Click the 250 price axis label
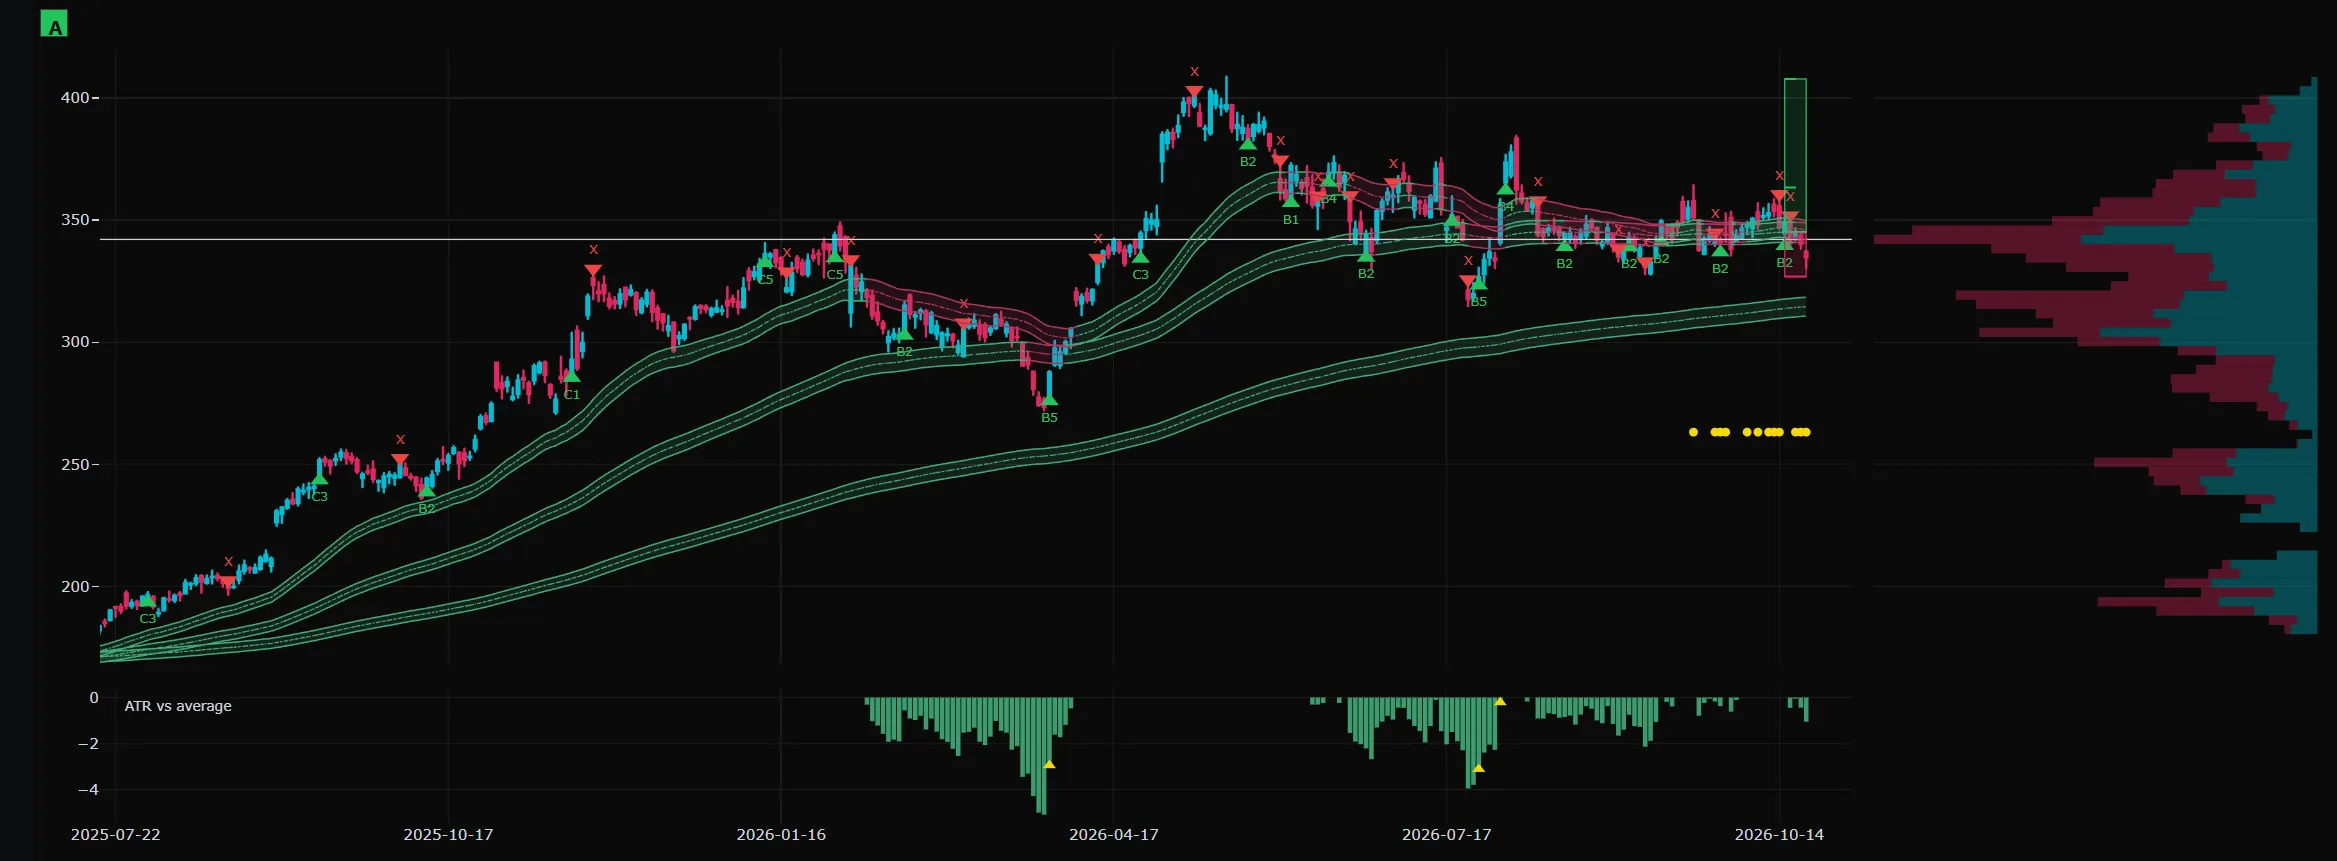 74,465
